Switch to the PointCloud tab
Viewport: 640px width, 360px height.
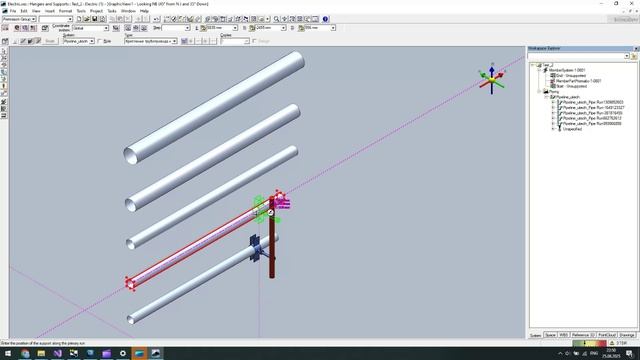607,335
